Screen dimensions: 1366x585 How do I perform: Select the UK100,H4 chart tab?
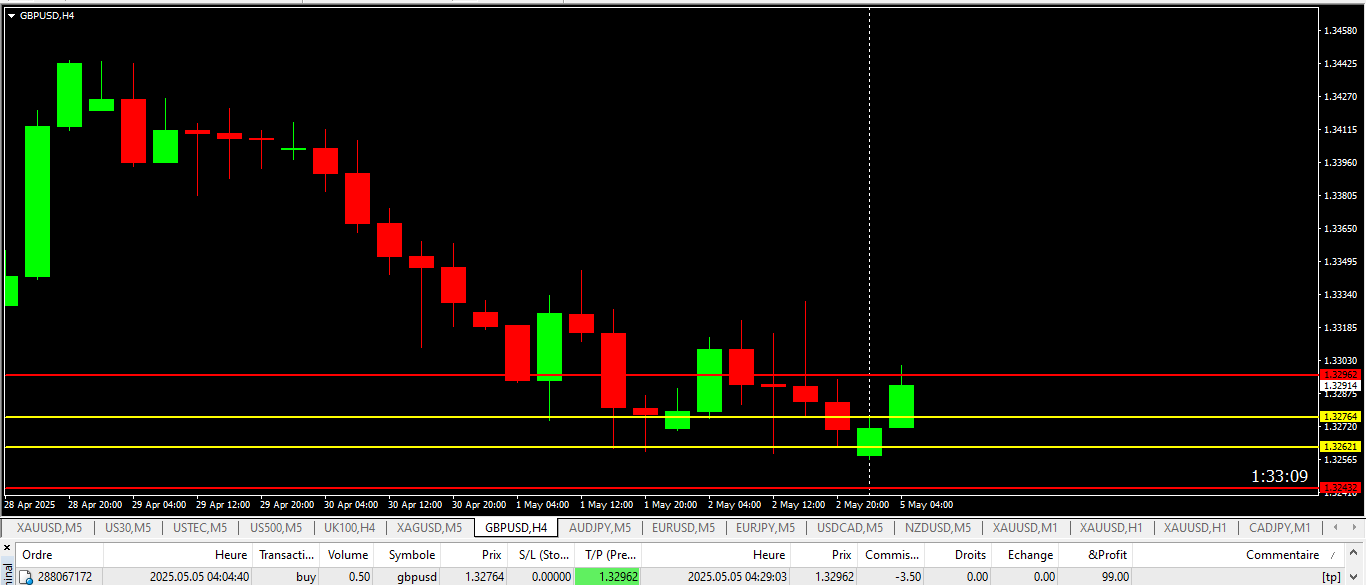pos(350,527)
